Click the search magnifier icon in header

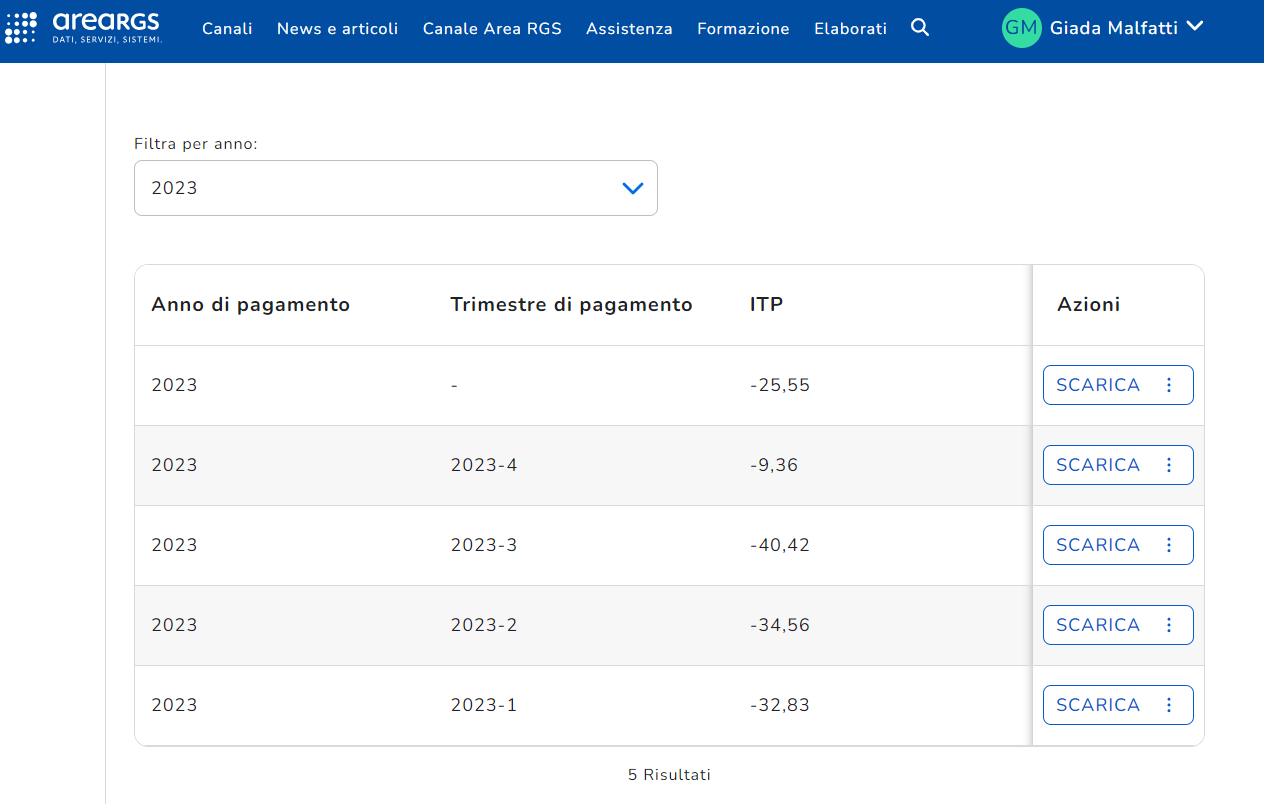(920, 28)
